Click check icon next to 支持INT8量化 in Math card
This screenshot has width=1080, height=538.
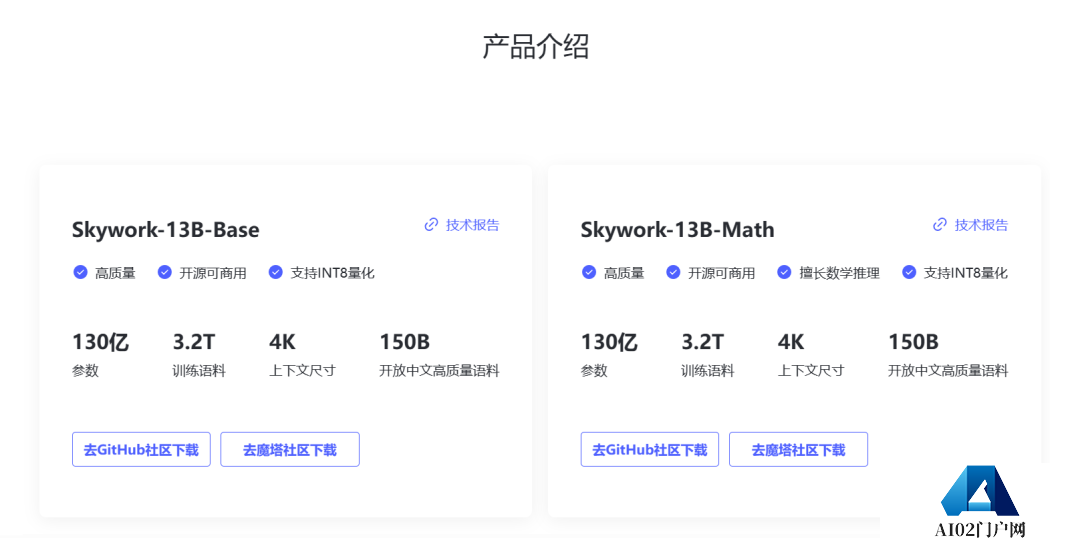pyautogui.click(x=908, y=272)
